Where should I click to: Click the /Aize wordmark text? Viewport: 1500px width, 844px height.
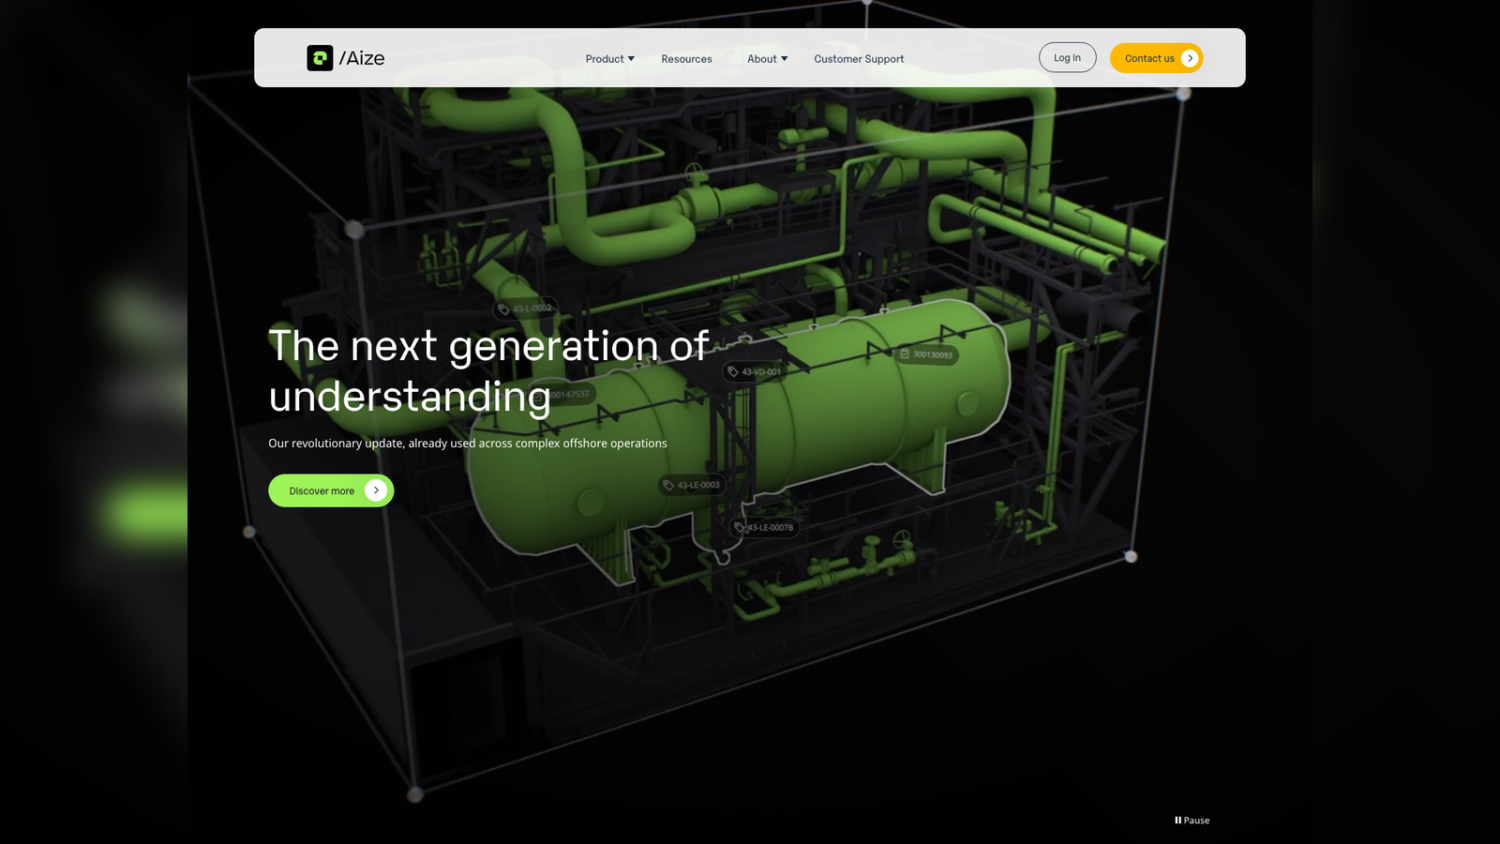pos(362,58)
